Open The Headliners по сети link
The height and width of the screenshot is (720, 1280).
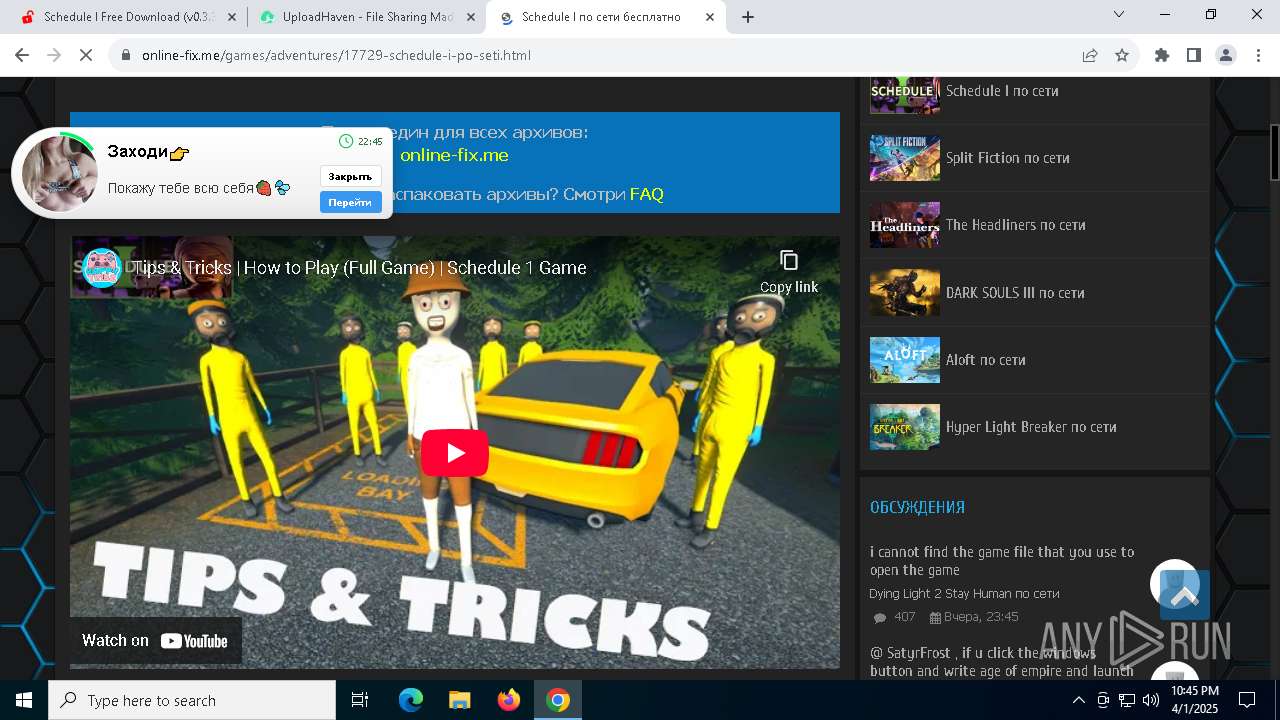click(x=1016, y=225)
